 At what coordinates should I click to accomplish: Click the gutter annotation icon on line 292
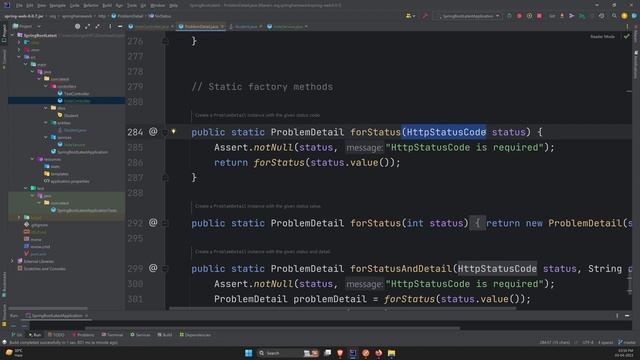pos(153,222)
